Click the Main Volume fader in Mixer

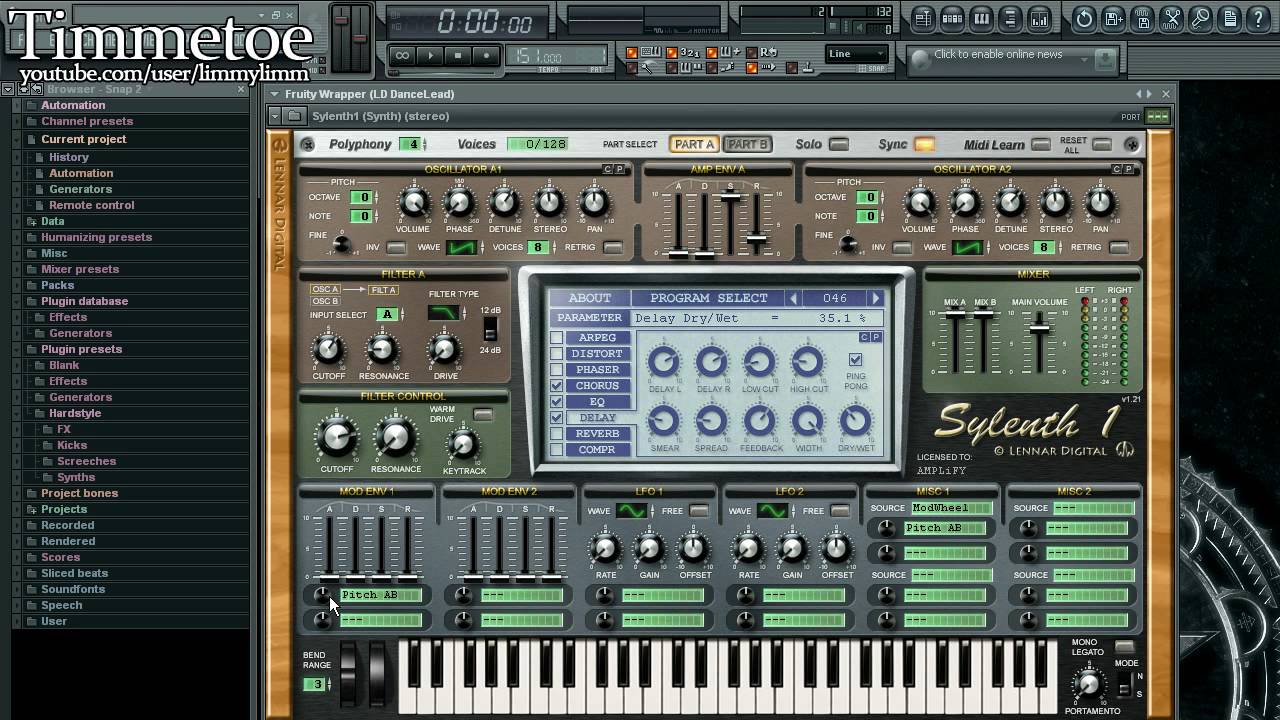pos(1041,328)
